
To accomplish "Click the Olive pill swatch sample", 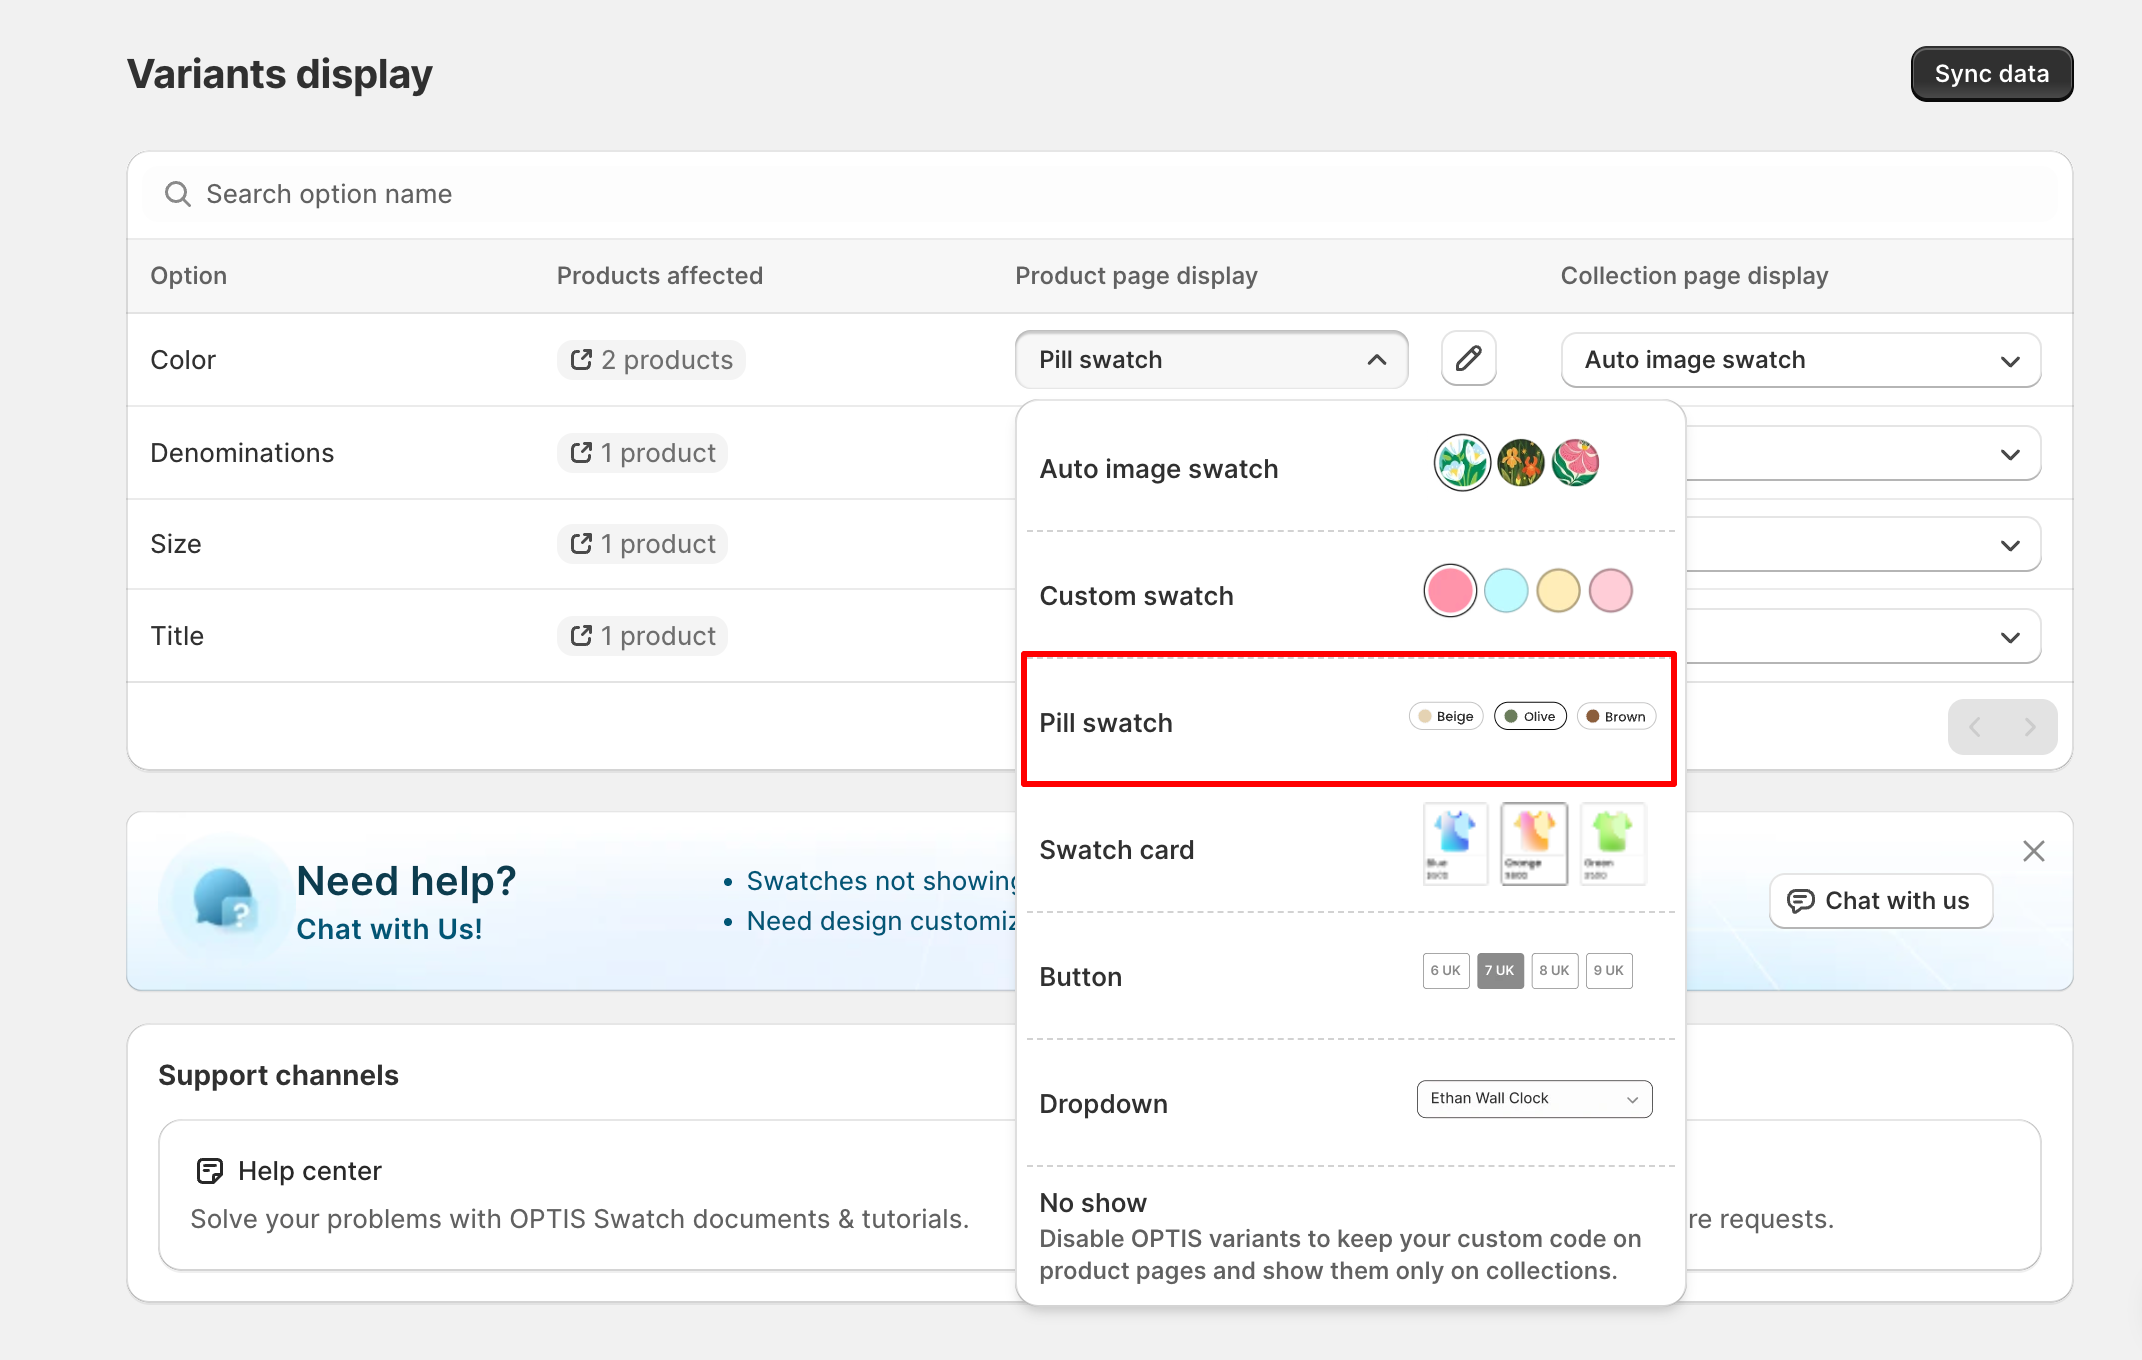I will [x=1530, y=716].
